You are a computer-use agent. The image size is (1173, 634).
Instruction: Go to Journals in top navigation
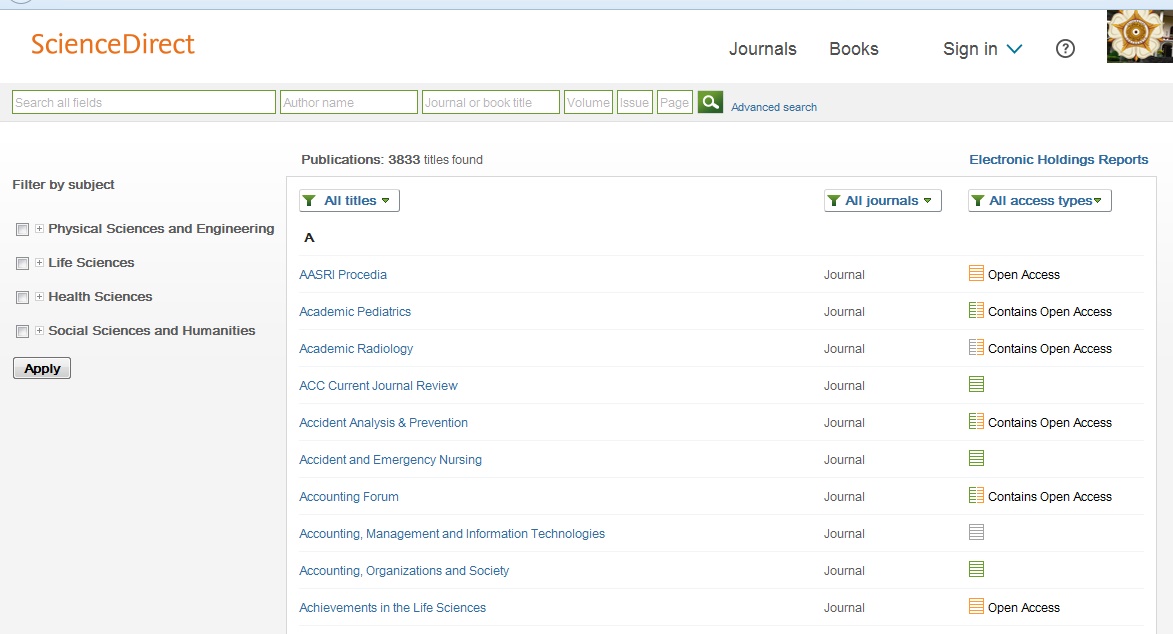pos(762,49)
